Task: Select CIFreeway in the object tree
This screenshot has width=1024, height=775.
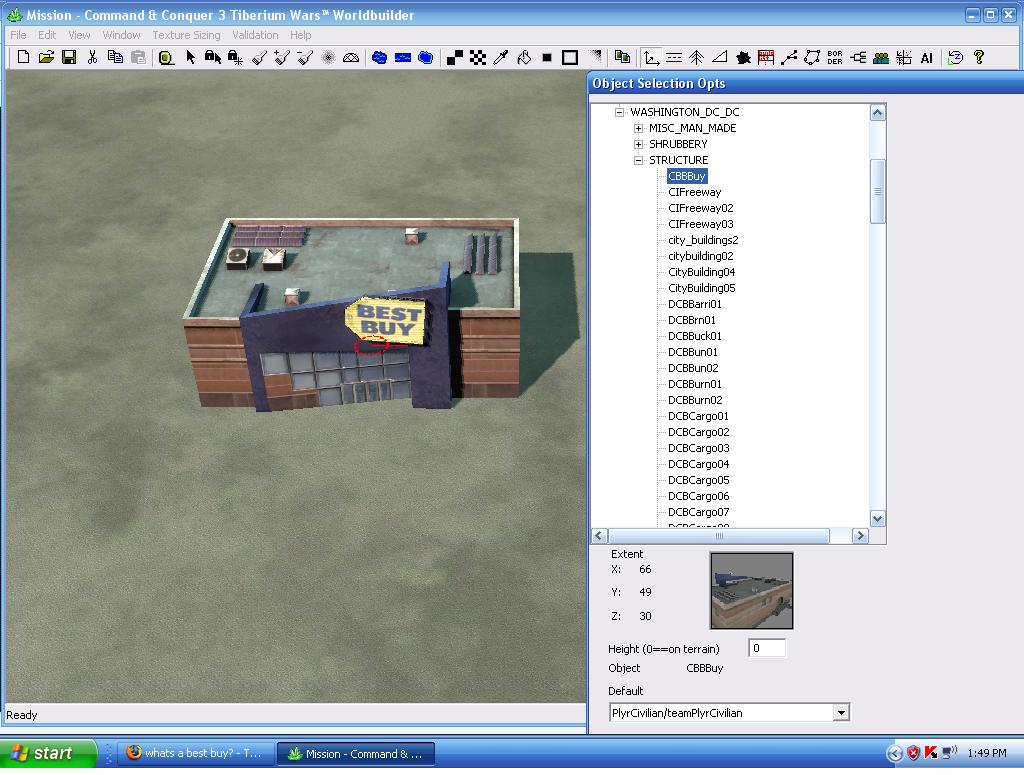Action: (x=694, y=192)
